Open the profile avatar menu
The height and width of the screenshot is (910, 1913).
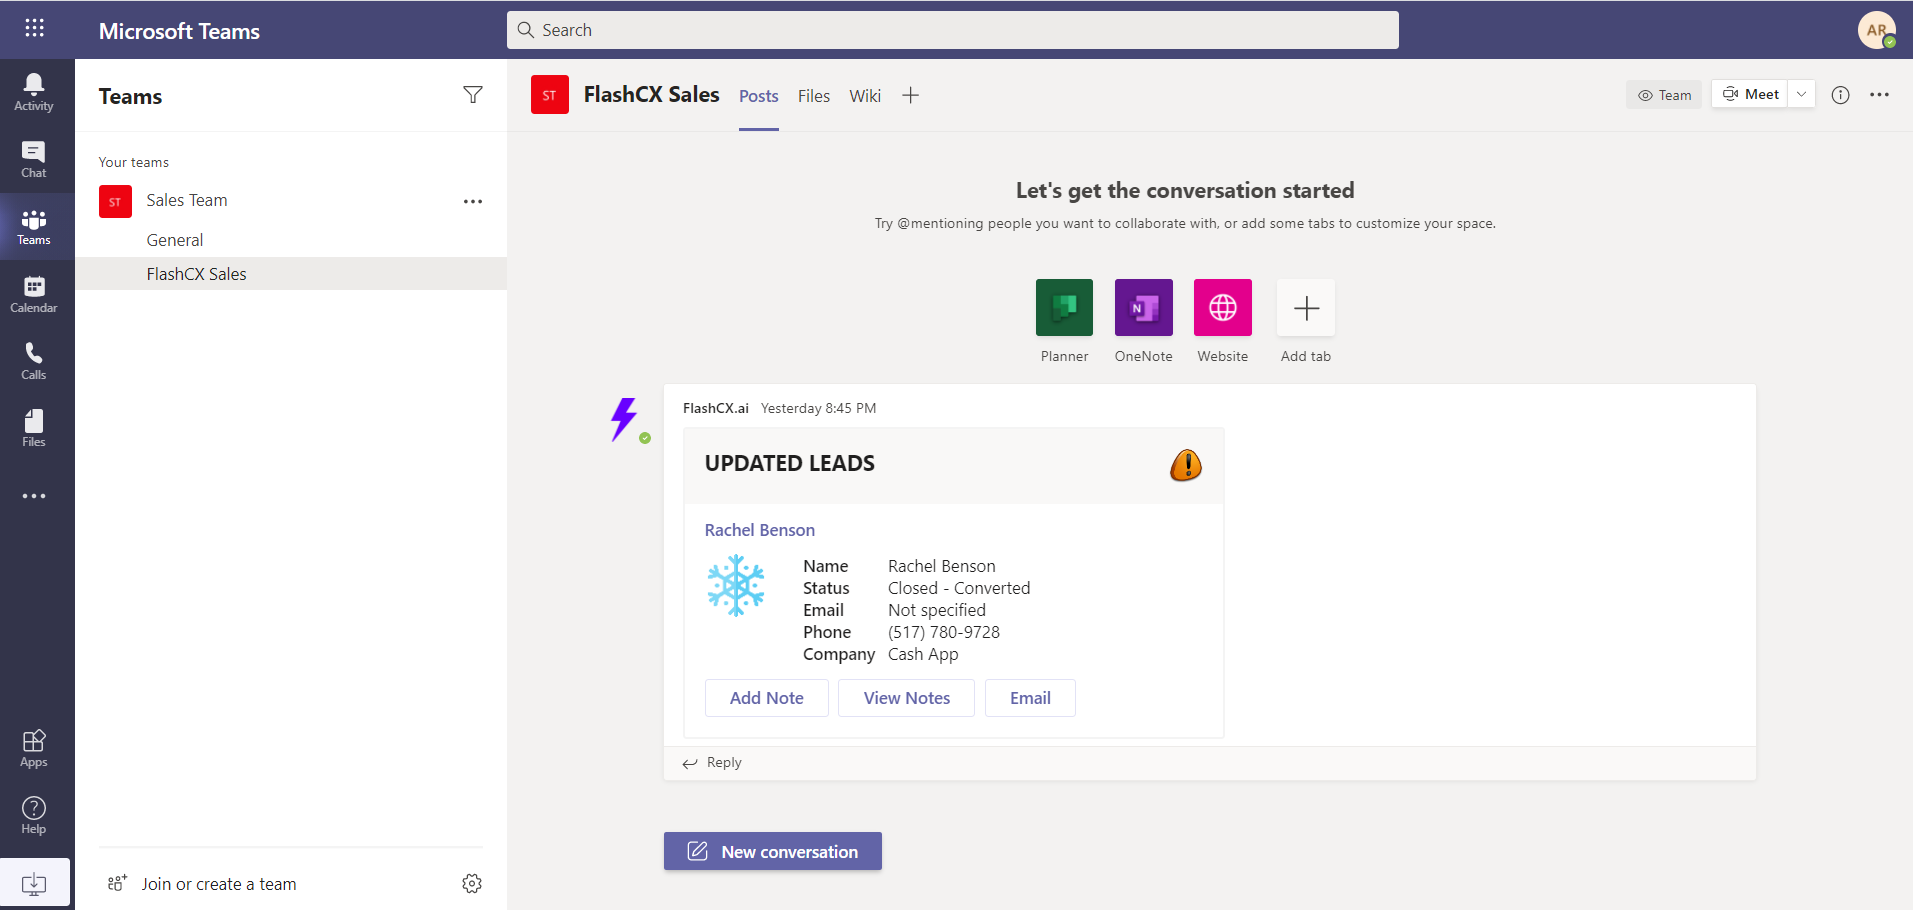tap(1877, 30)
